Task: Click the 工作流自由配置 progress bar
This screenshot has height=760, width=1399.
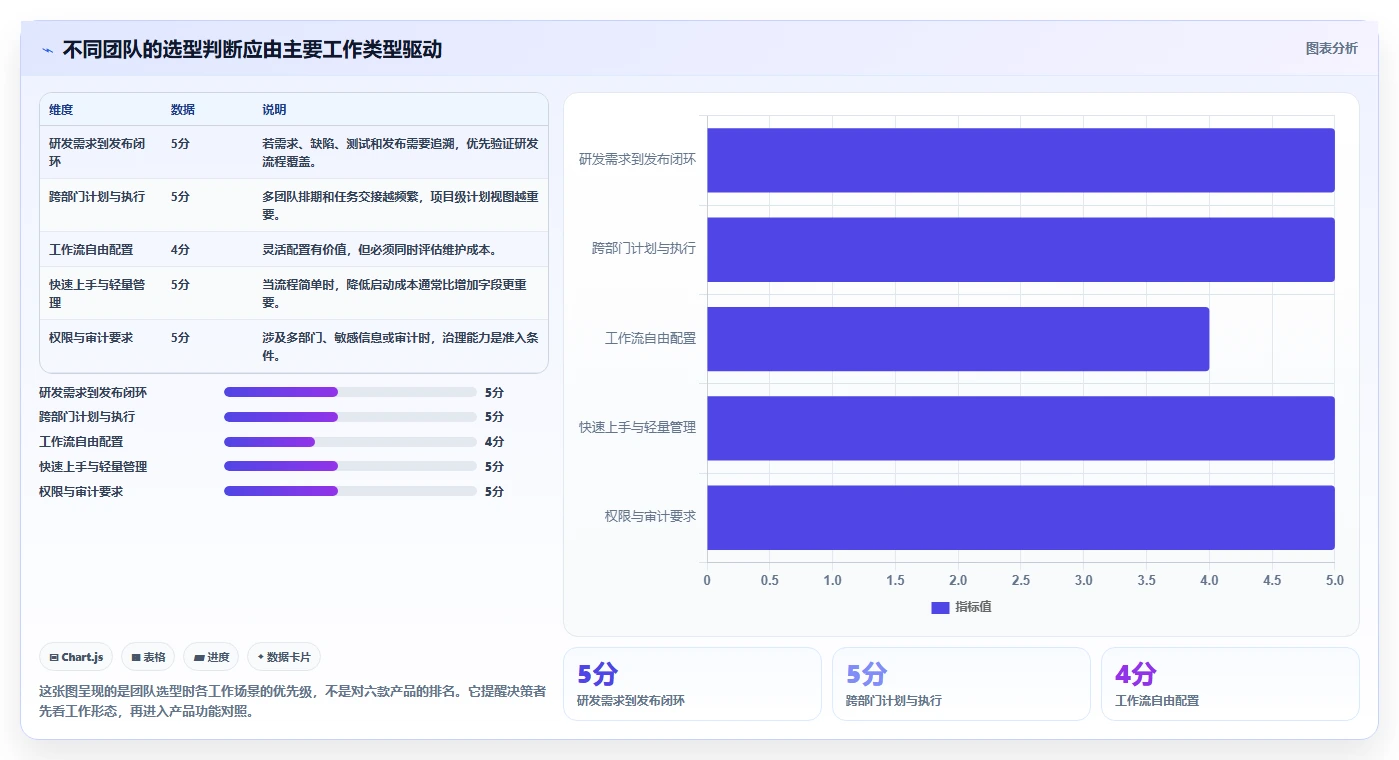Action: (x=350, y=442)
